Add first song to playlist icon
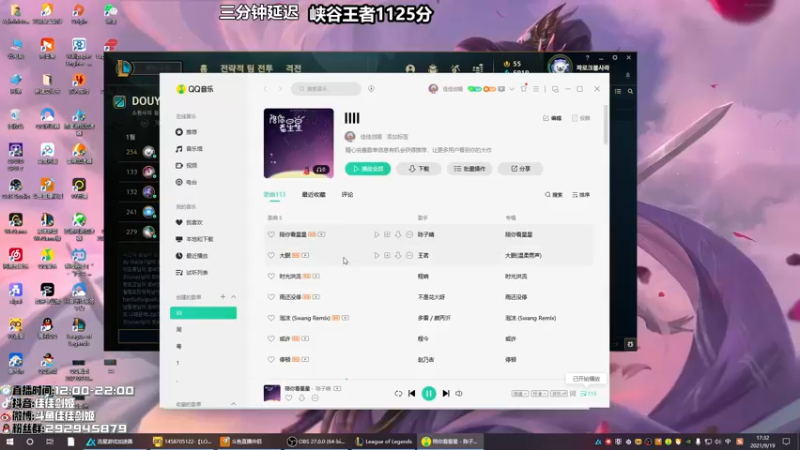Screen dimensions: 800x450 coord(387,235)
